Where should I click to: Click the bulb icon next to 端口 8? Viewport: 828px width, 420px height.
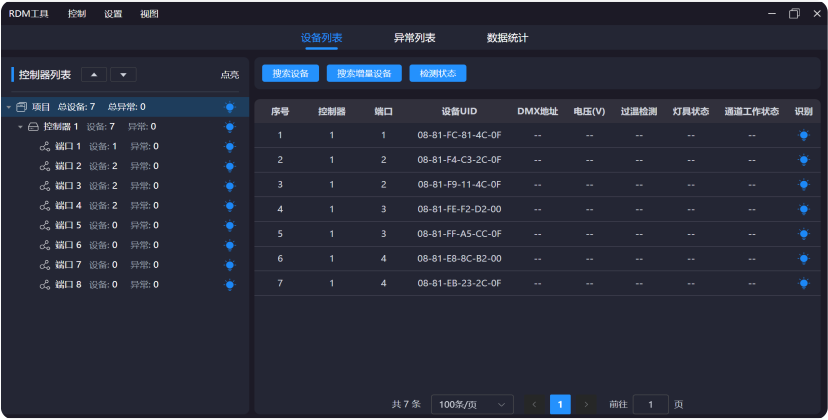[230, 285]
